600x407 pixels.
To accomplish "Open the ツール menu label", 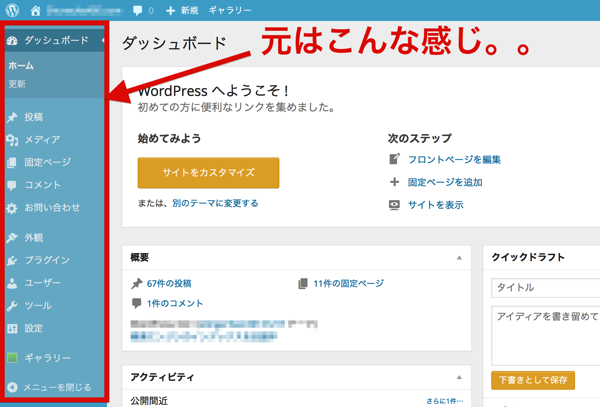I will click(x=38, y=306).
